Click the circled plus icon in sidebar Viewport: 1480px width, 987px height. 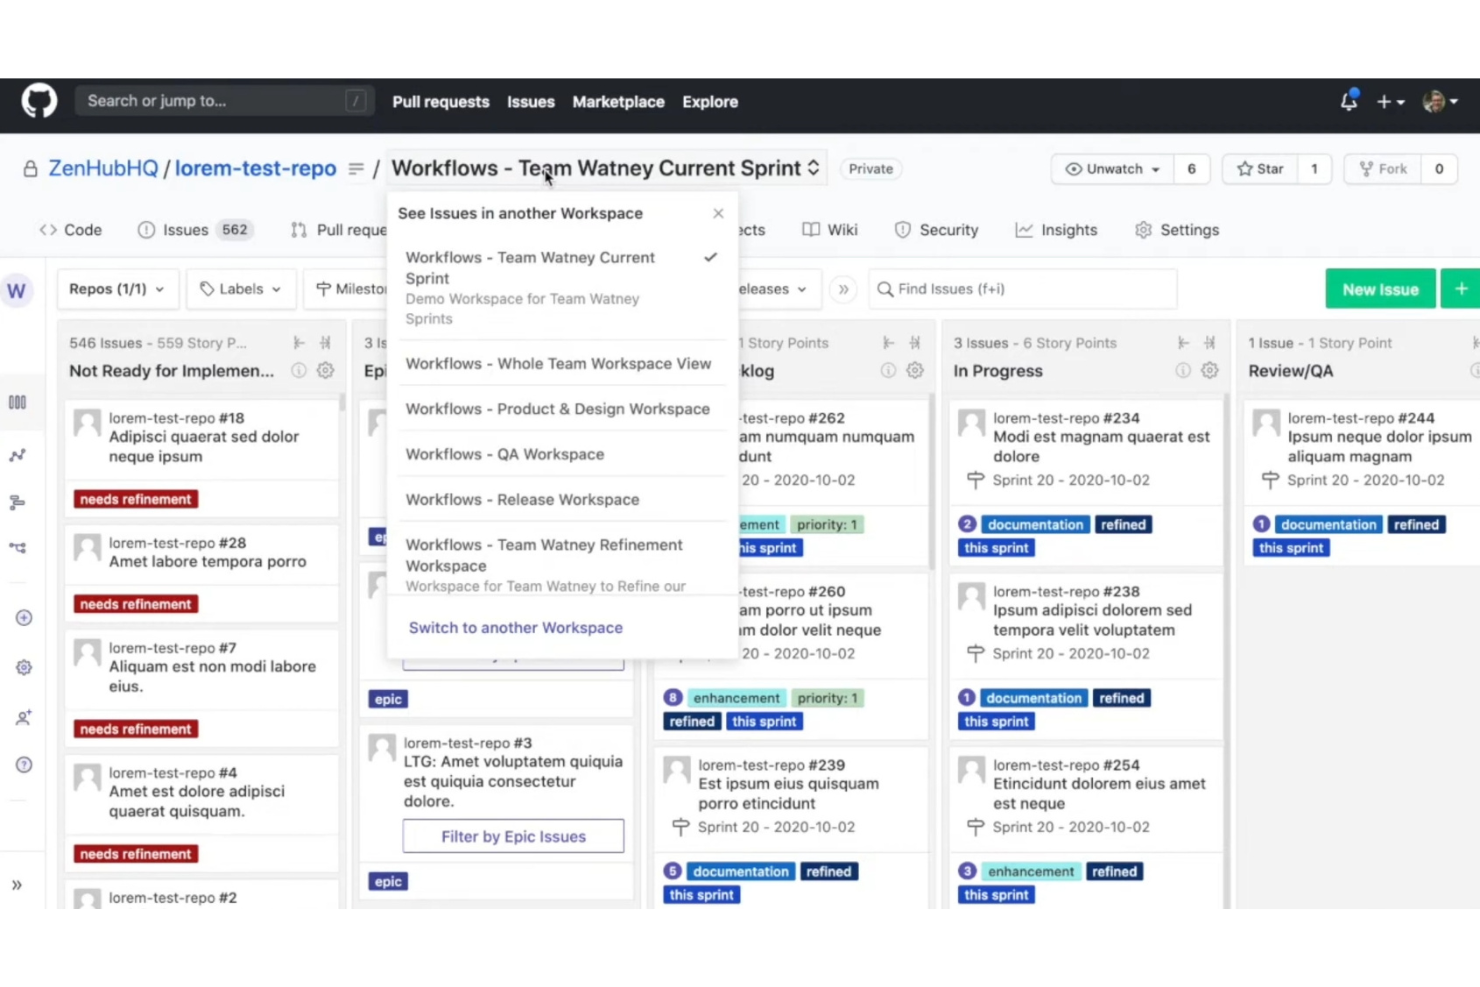[x=24, y=618]
